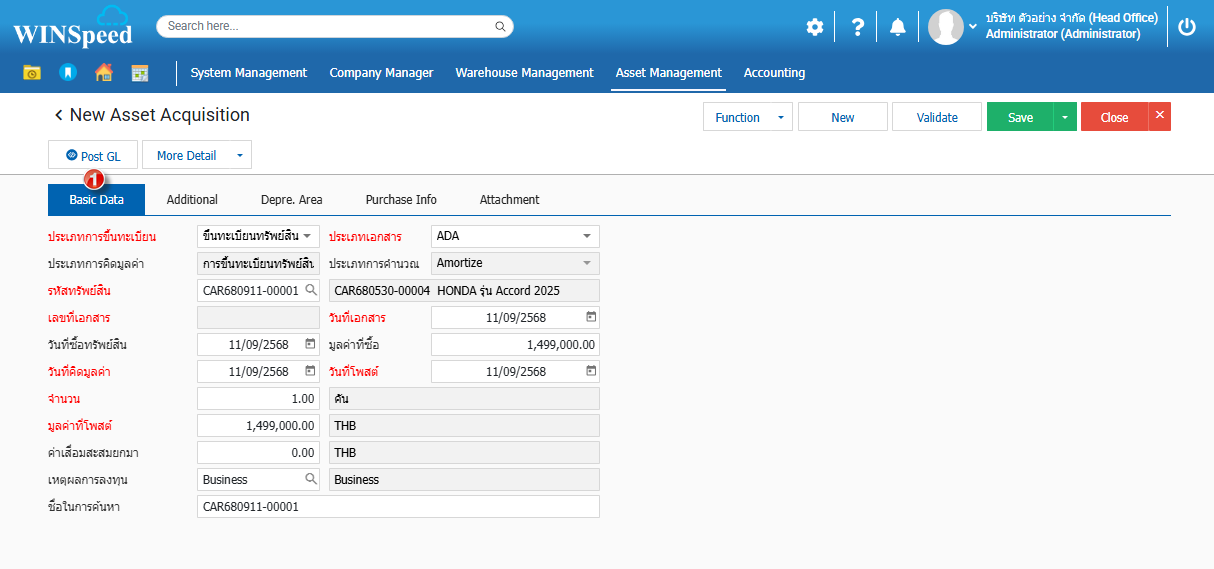
Task: Click the power logout icon
Action: coord(1186,27)
